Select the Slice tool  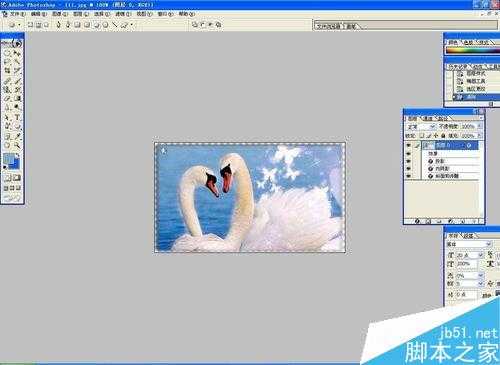pos(17,71)
